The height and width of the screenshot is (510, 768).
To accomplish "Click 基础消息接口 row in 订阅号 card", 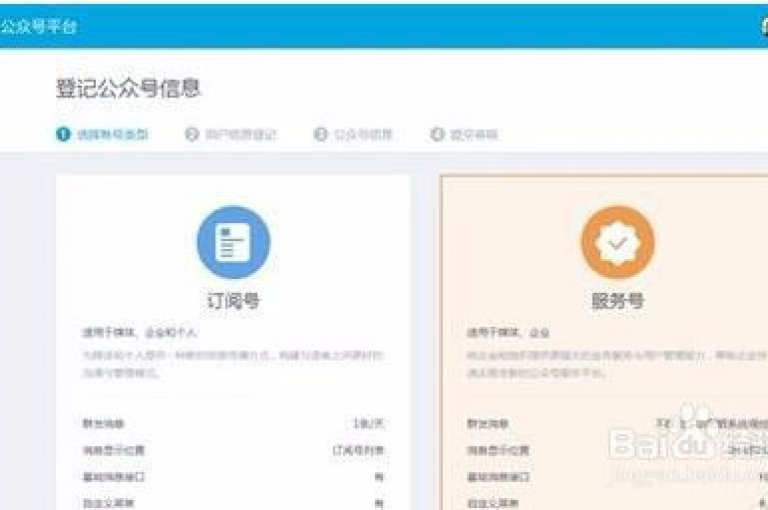I will [233, 477].
